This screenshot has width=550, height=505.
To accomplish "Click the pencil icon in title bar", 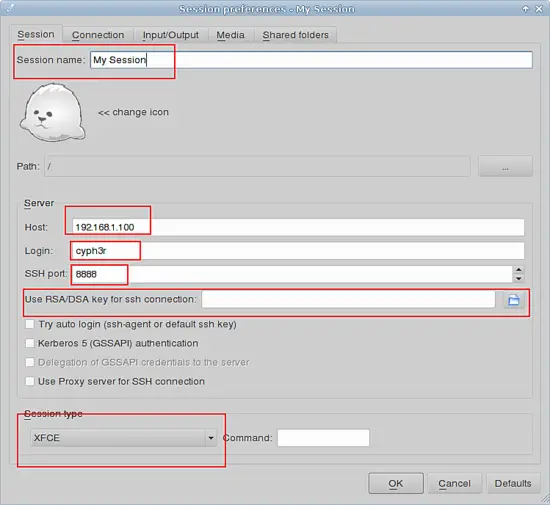I will 10,7.
